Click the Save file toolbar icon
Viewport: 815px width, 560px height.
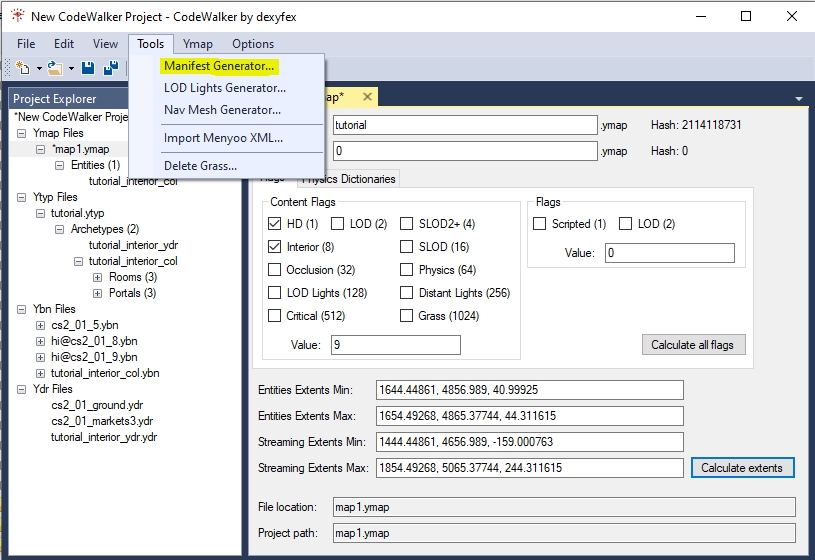pyautogui.click(x=88, y=68)
